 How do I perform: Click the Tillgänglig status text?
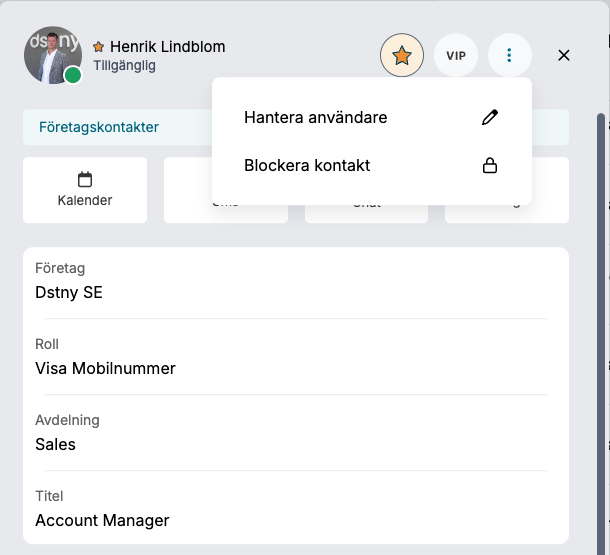point(124,65)
